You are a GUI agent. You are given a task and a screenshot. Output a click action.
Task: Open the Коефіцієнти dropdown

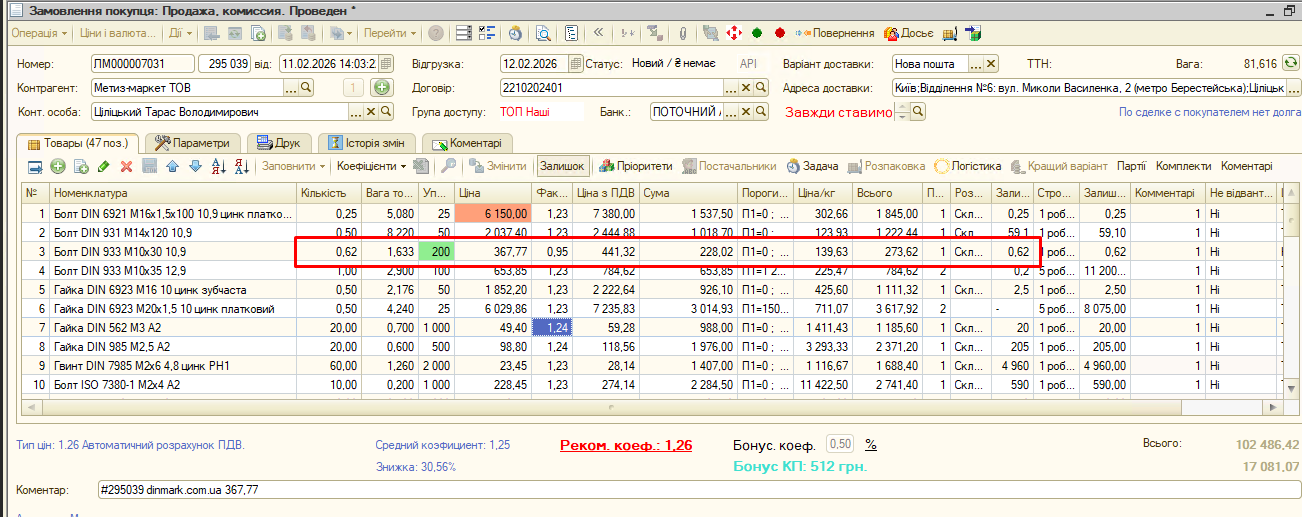(x=370, y=166)
